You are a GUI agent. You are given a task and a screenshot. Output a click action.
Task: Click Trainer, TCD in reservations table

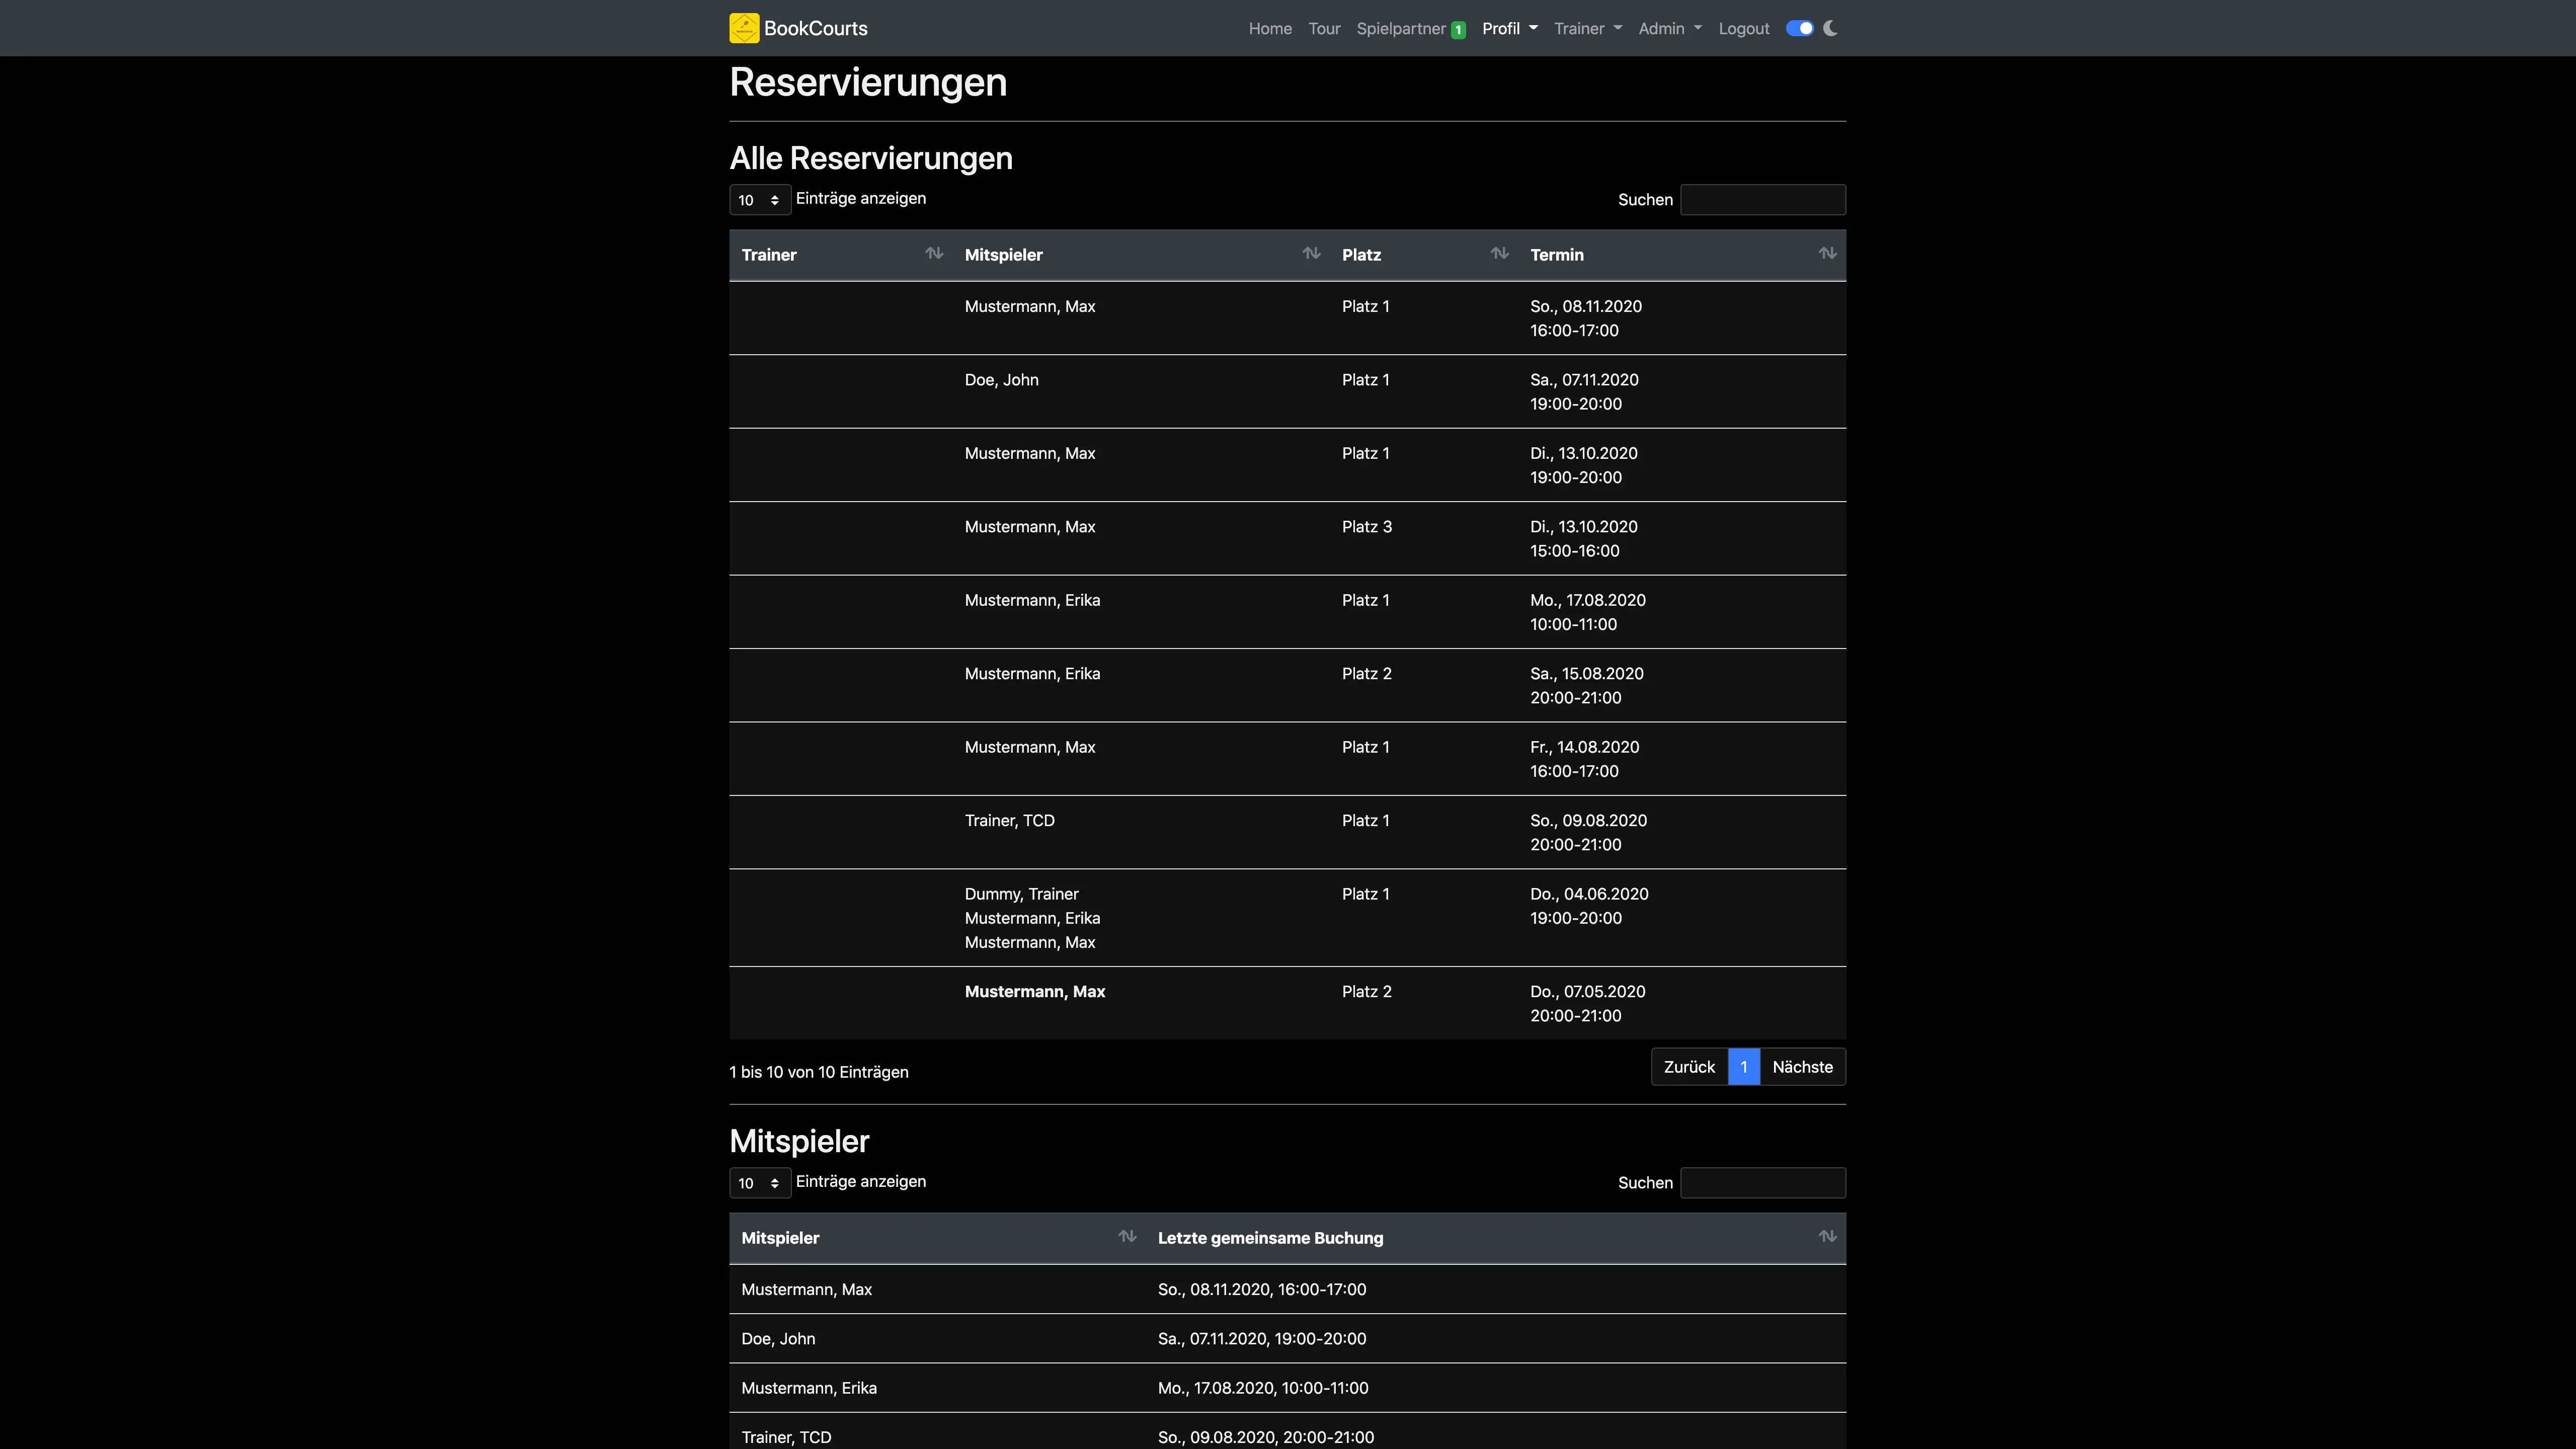coord(1009,821)
